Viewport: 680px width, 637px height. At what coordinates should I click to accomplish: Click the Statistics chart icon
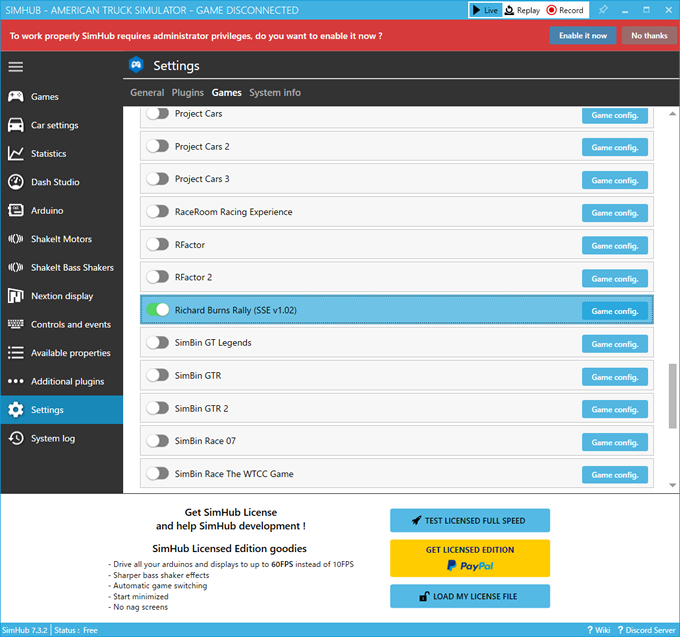(x=16, y=154)
